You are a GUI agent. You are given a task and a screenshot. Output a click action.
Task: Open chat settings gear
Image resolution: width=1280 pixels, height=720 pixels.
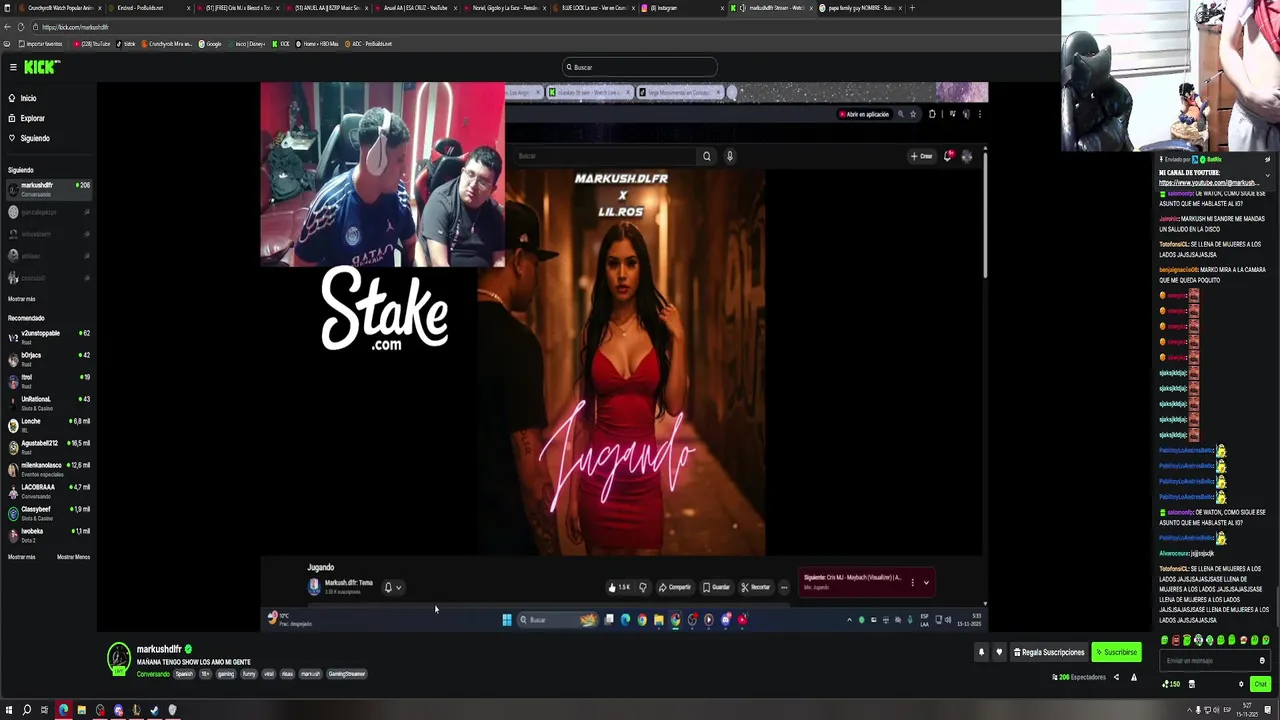(x=1241, y=684)
